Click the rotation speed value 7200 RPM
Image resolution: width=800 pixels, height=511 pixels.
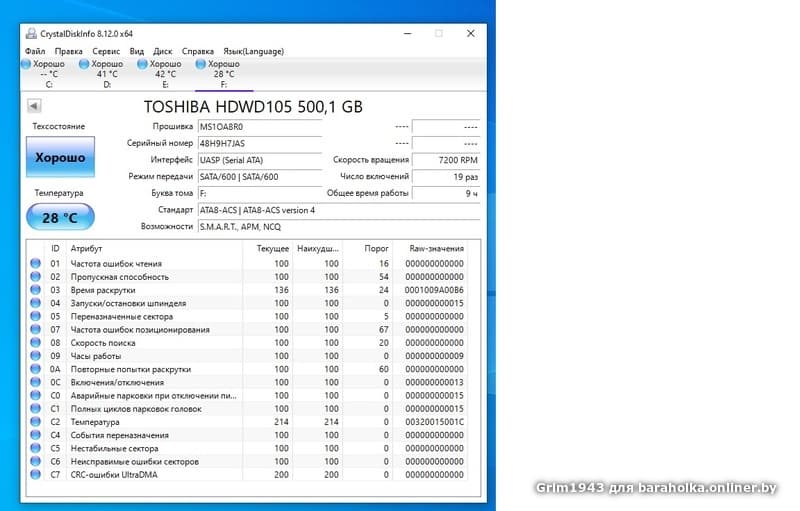coord(446,160)
